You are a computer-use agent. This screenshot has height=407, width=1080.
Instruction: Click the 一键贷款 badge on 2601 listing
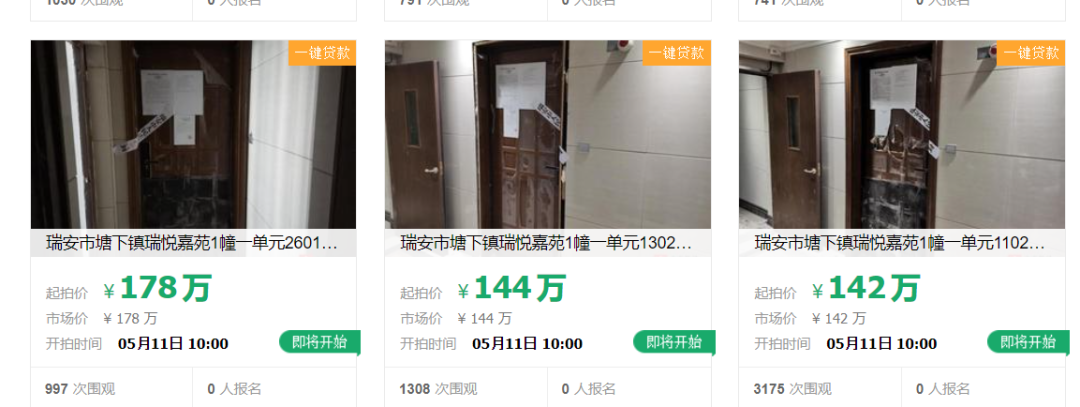(322, 53)
